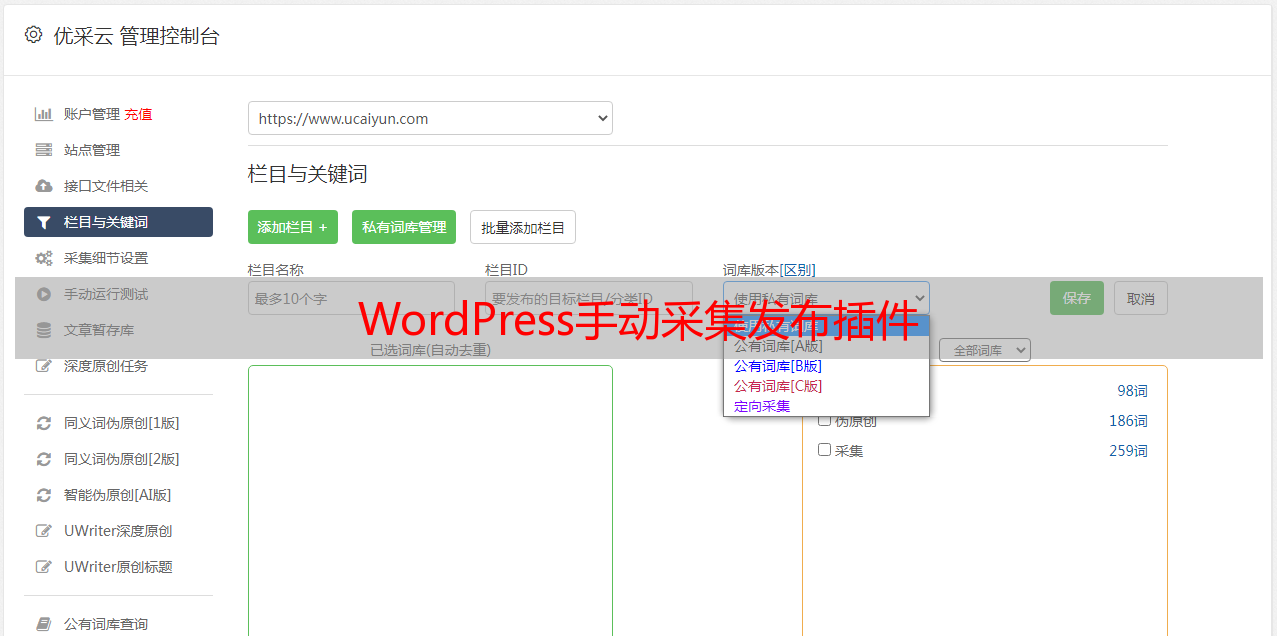Click the gear icon beside 优采云 管理控制台
Viewport: 1277px width, 636px height.
(34, 35)
